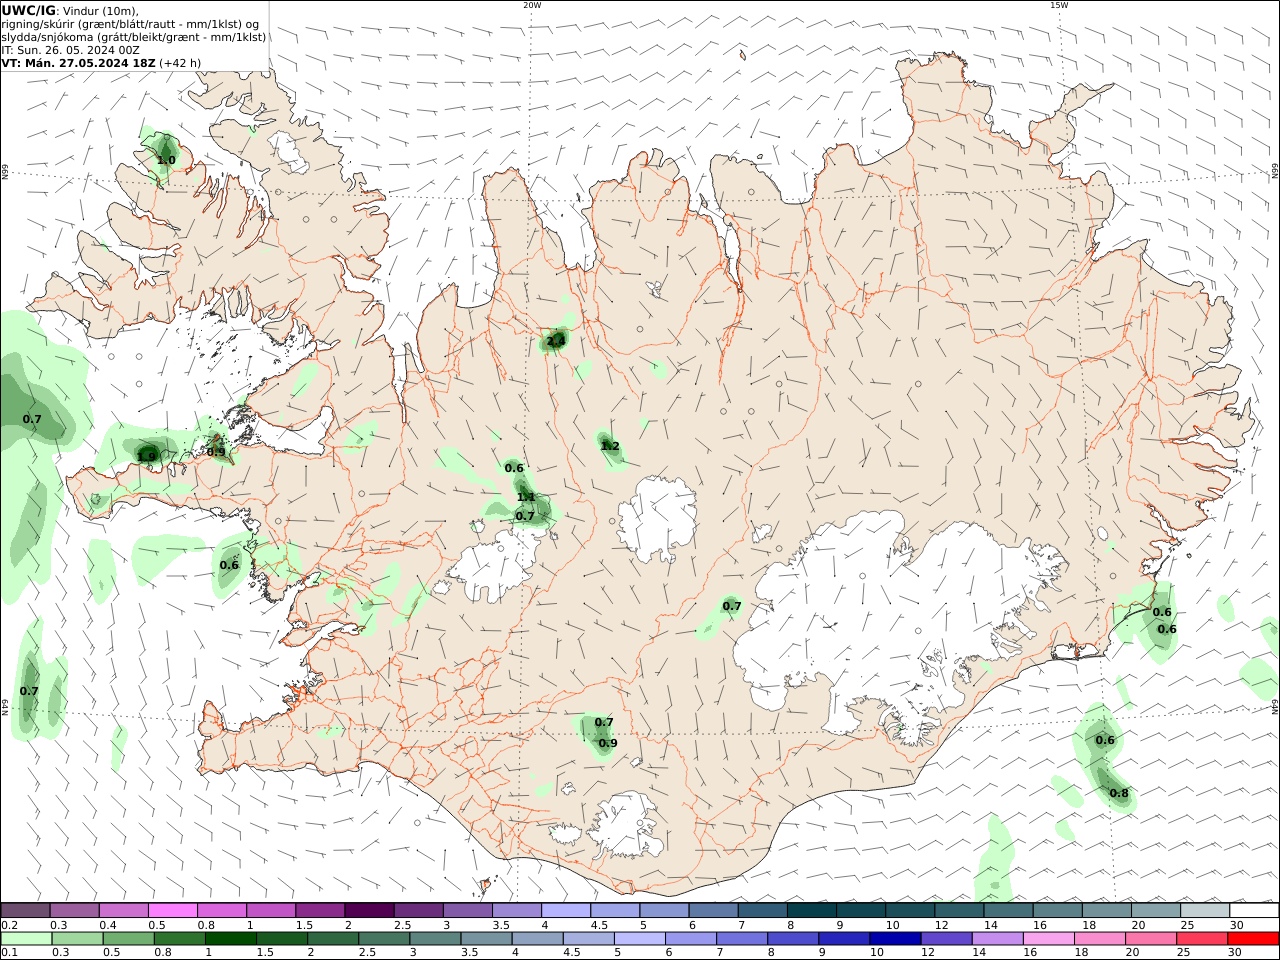Image resolution: width=1280 pixels, height=960 pixels.
Task: Click the 0.8 precipitation value offshore southeast
Action: point(1119,794)
